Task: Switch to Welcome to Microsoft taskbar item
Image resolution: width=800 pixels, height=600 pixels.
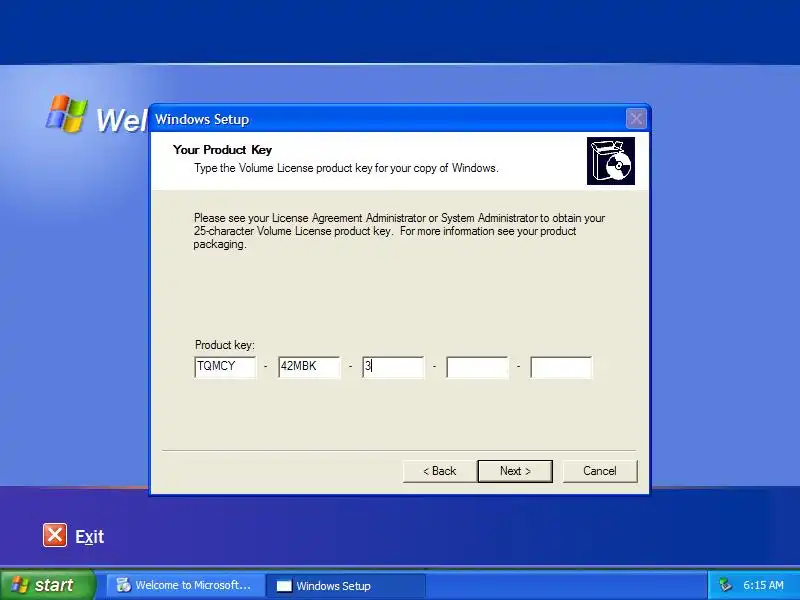Action: tap(185, 585)
